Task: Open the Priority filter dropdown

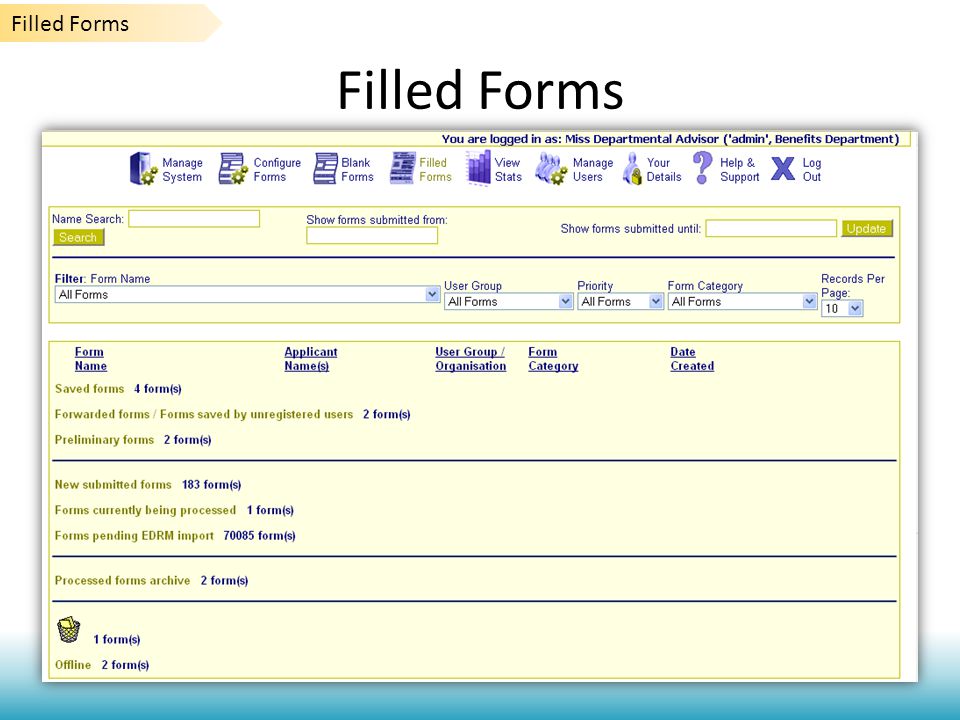Action: 620,301
